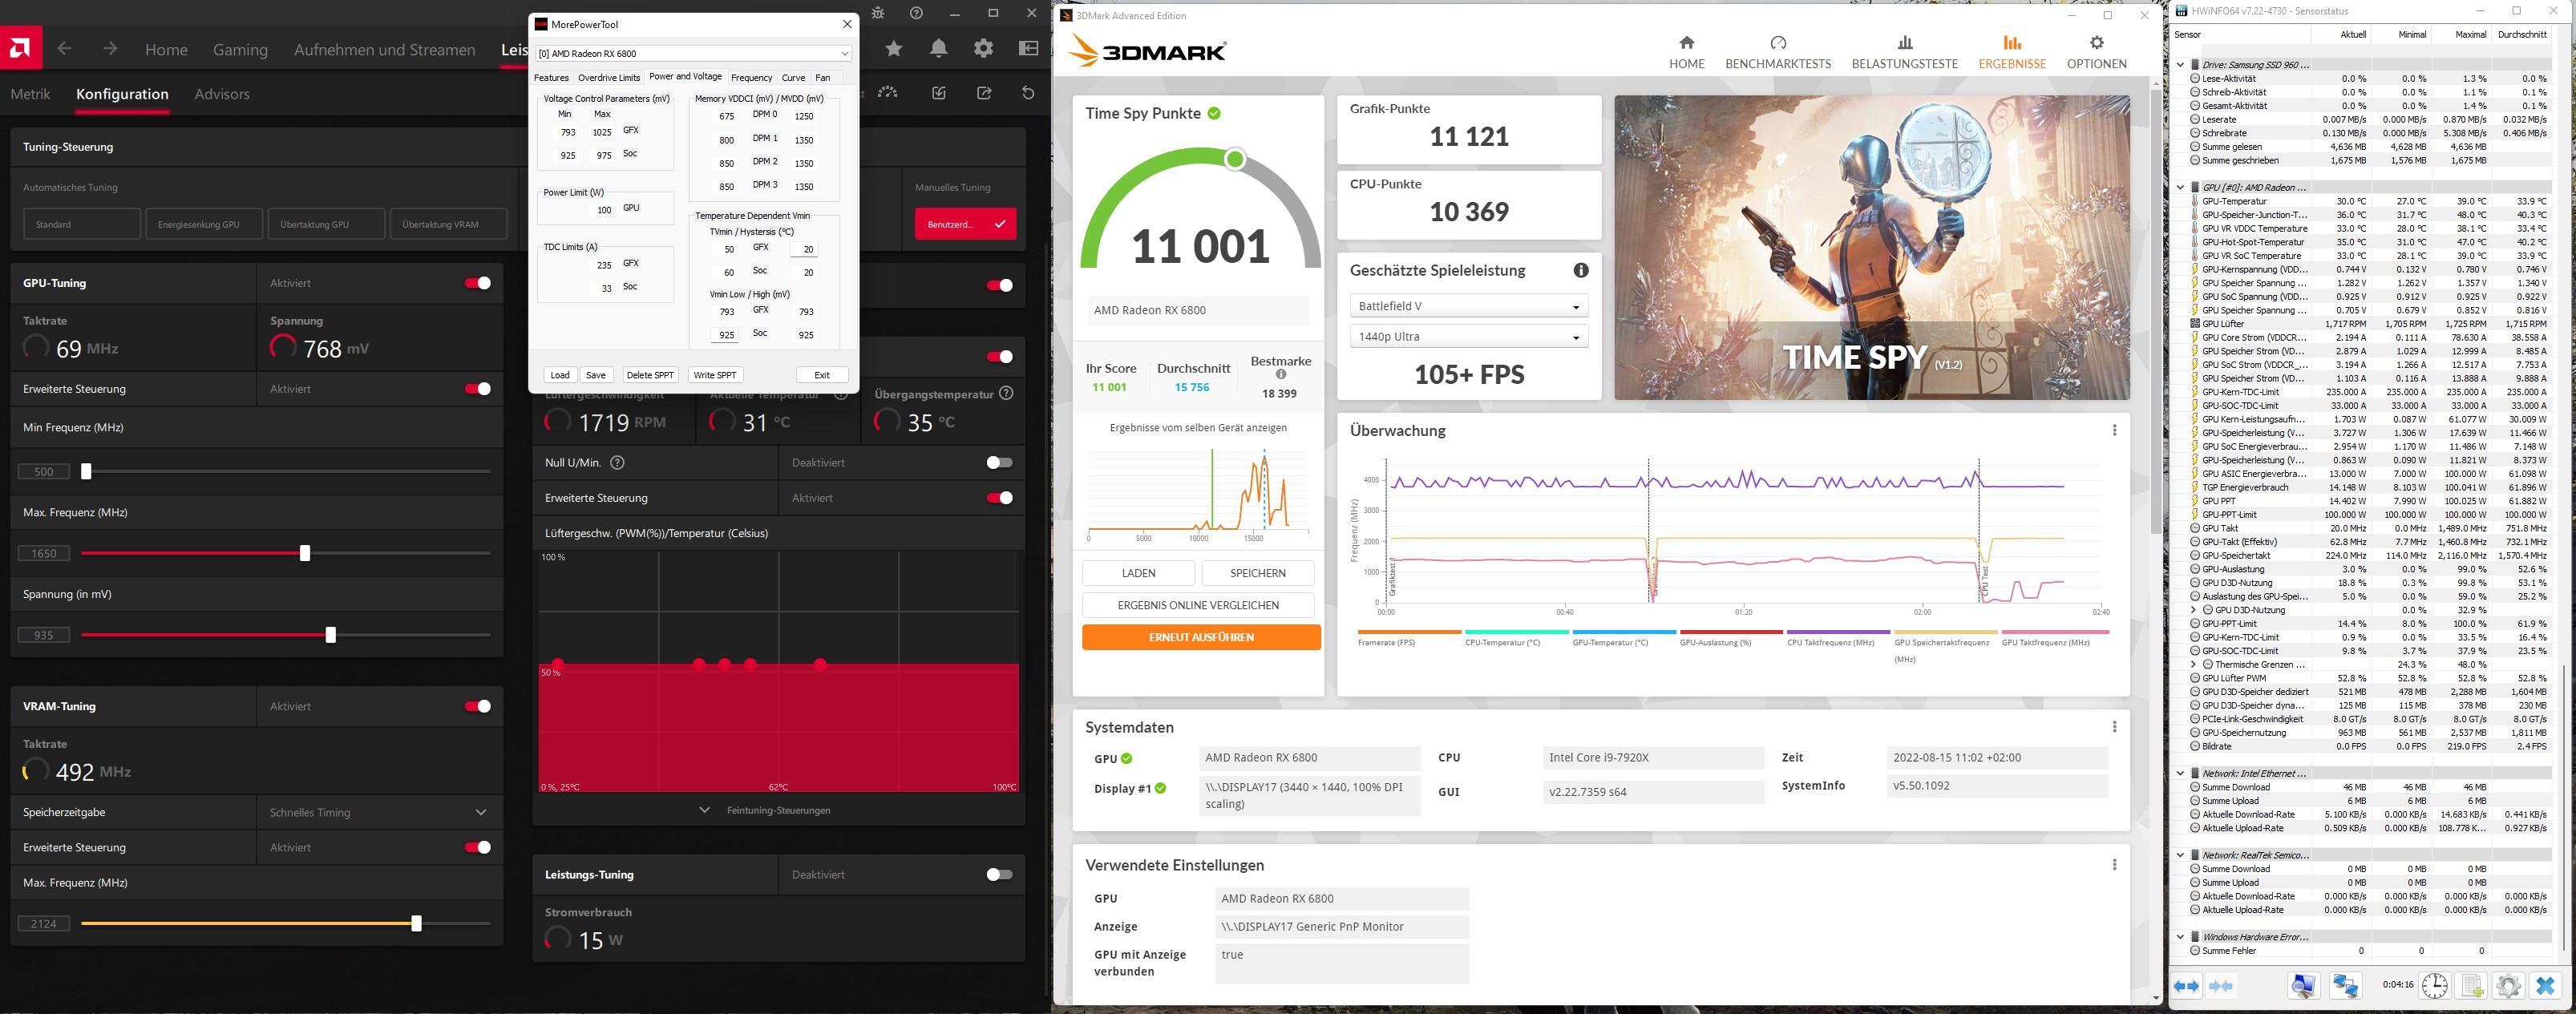
Task: Open Speicherzeitgabe Schnelles Timing dropdown
Action: (x=379, y=812)
